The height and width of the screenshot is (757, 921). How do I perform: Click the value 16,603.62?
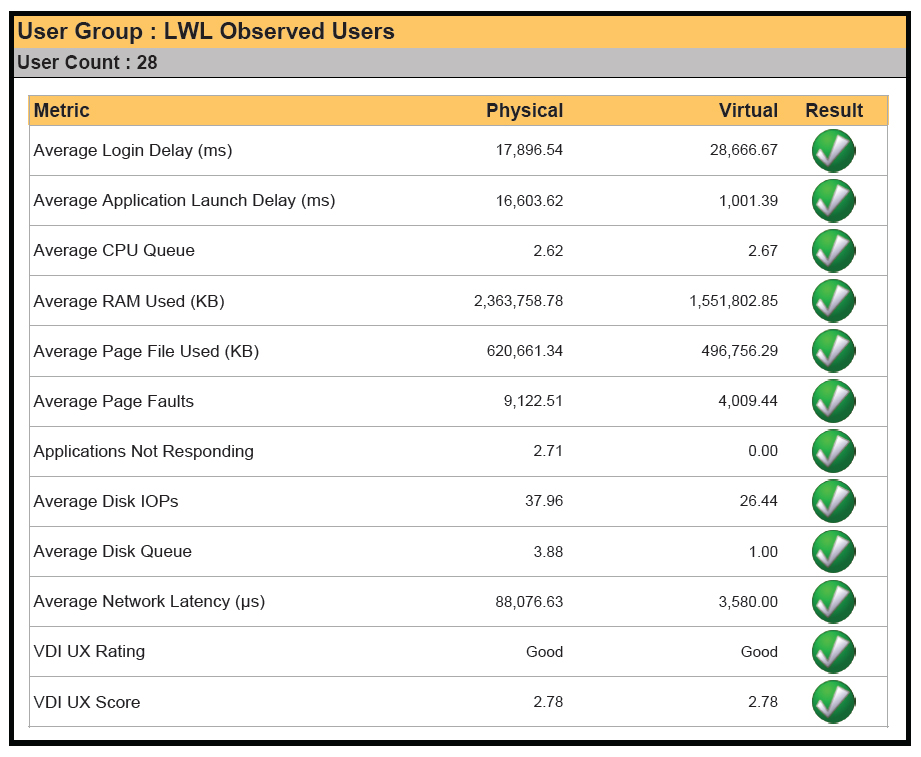click(529, 201)
